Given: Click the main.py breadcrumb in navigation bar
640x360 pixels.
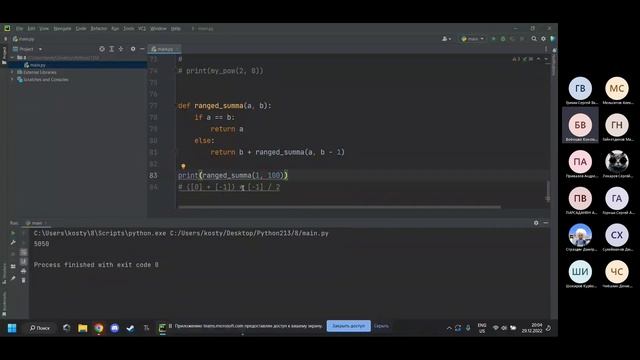Looking at the screenshot, I should (x=24, y=39).
